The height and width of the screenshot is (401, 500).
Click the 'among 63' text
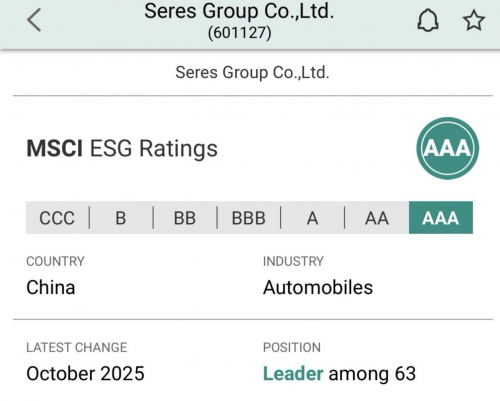[x=372, y=374]
